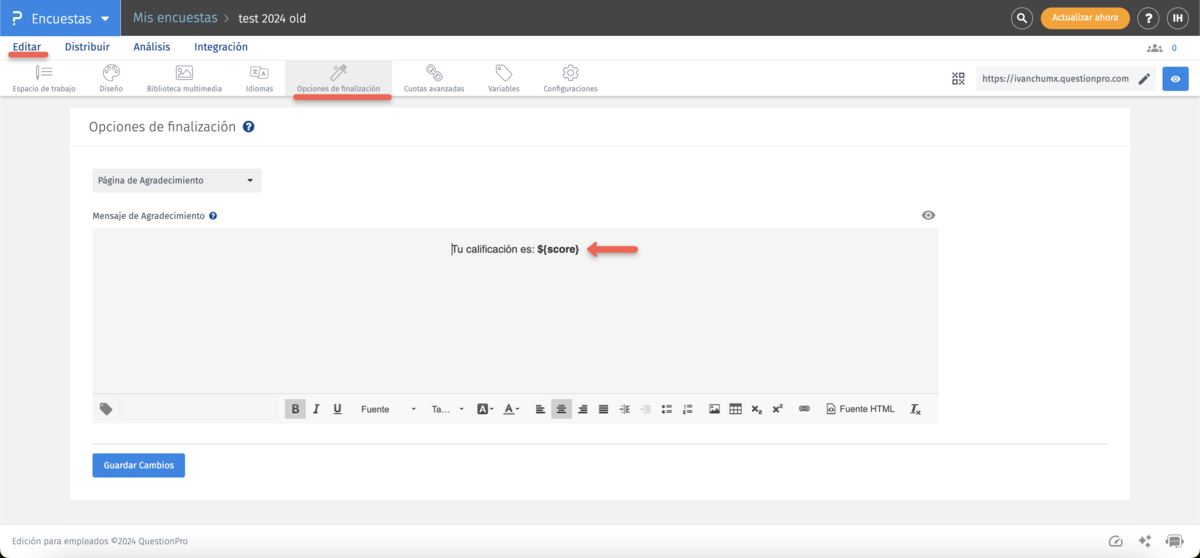Image resolution: width=1200 pixels, height=558 pixels.
Task: Toggle center alignment
Action: pyautogui.click(x=562, y=409)
